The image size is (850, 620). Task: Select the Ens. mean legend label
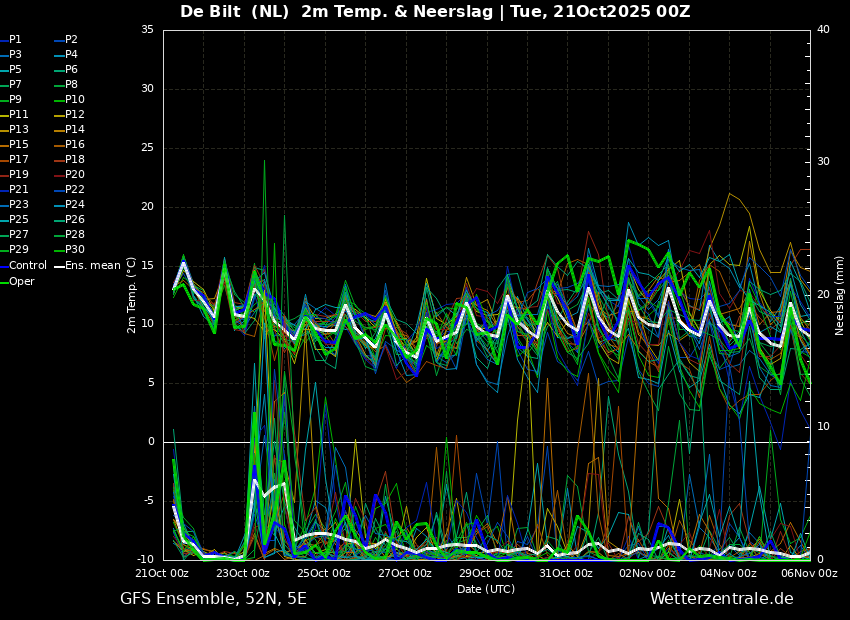coord(93,266)
